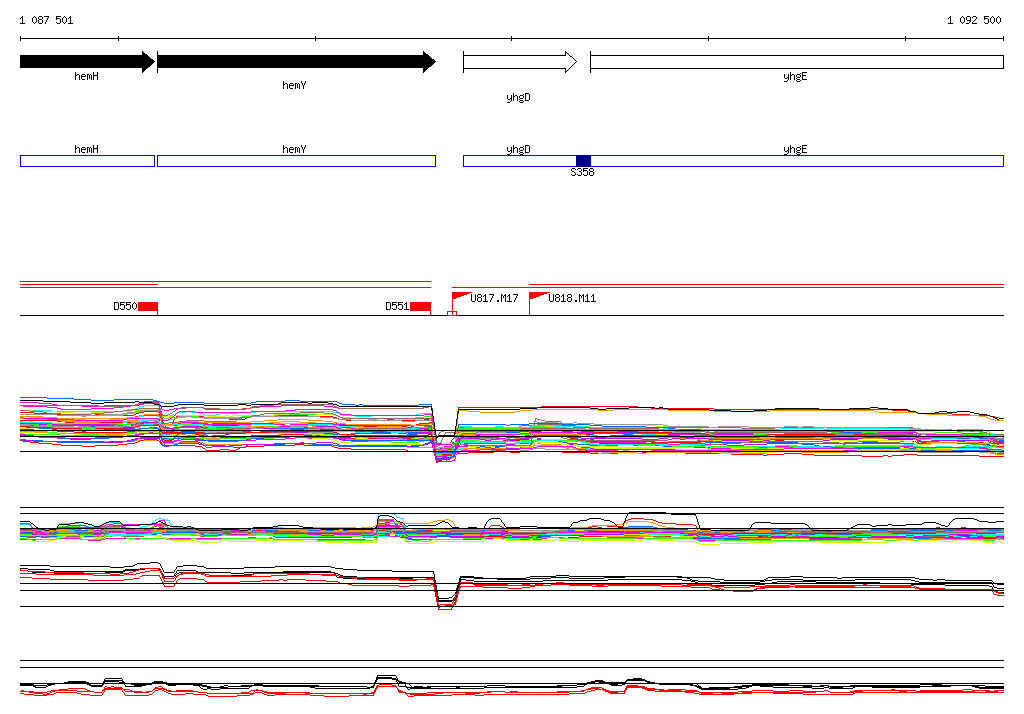Click the red D551 terminator marker
The image size is (1024, 714).
(x=421, y=307)
